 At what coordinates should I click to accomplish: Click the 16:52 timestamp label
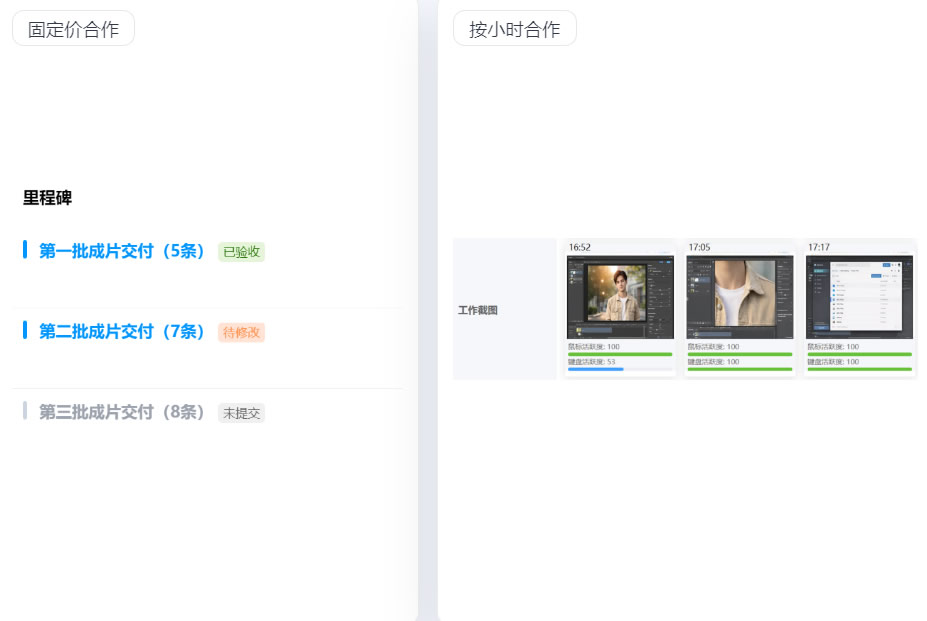click(580, 247)
